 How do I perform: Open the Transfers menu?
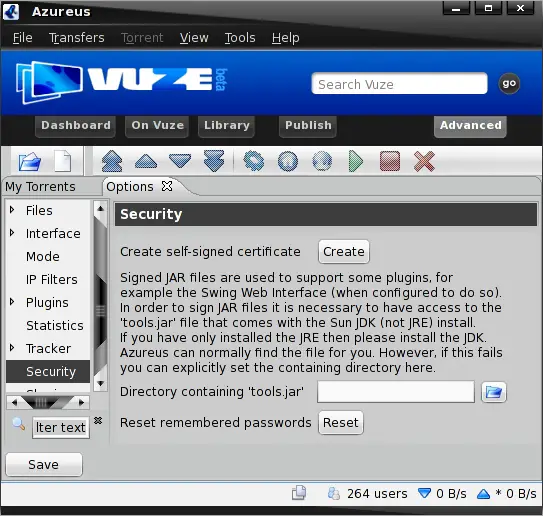pyautogui.click(x=77, y=37)
